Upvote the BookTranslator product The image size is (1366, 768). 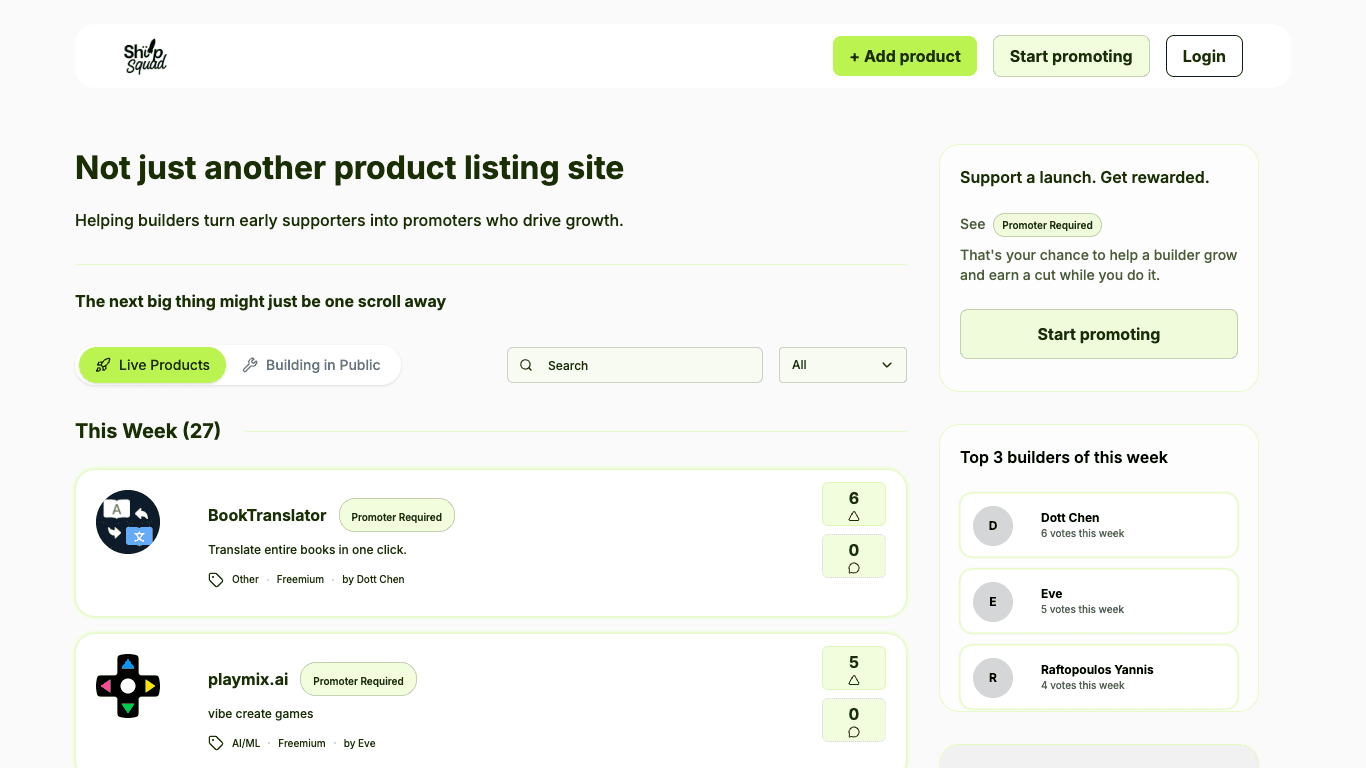pos(853,504)
